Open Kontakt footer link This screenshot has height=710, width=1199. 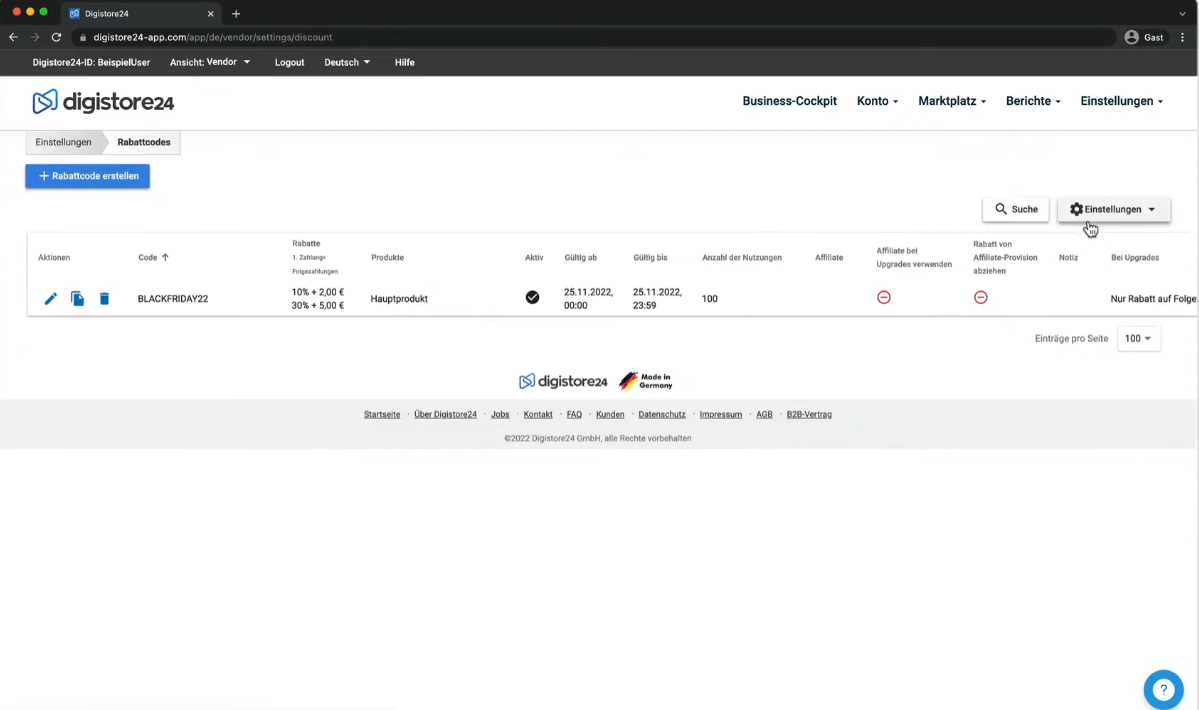(538, 414)
